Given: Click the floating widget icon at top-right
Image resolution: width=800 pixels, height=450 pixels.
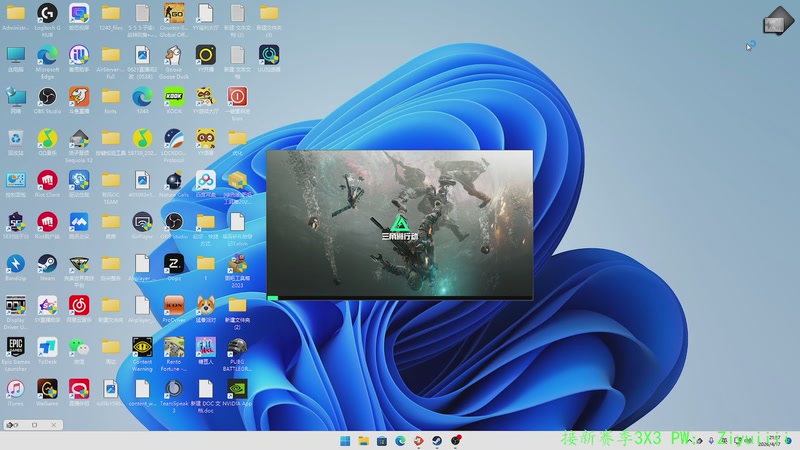Looking at the screenshot, I should point(778,21).
